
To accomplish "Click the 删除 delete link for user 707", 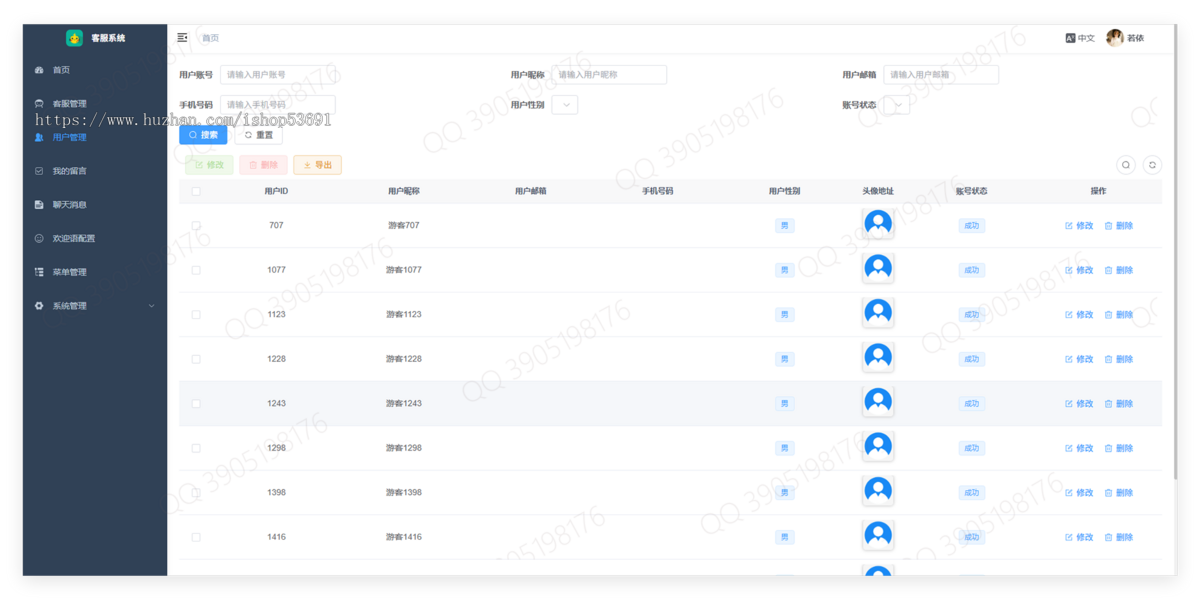I will [x=1119, y=226].
